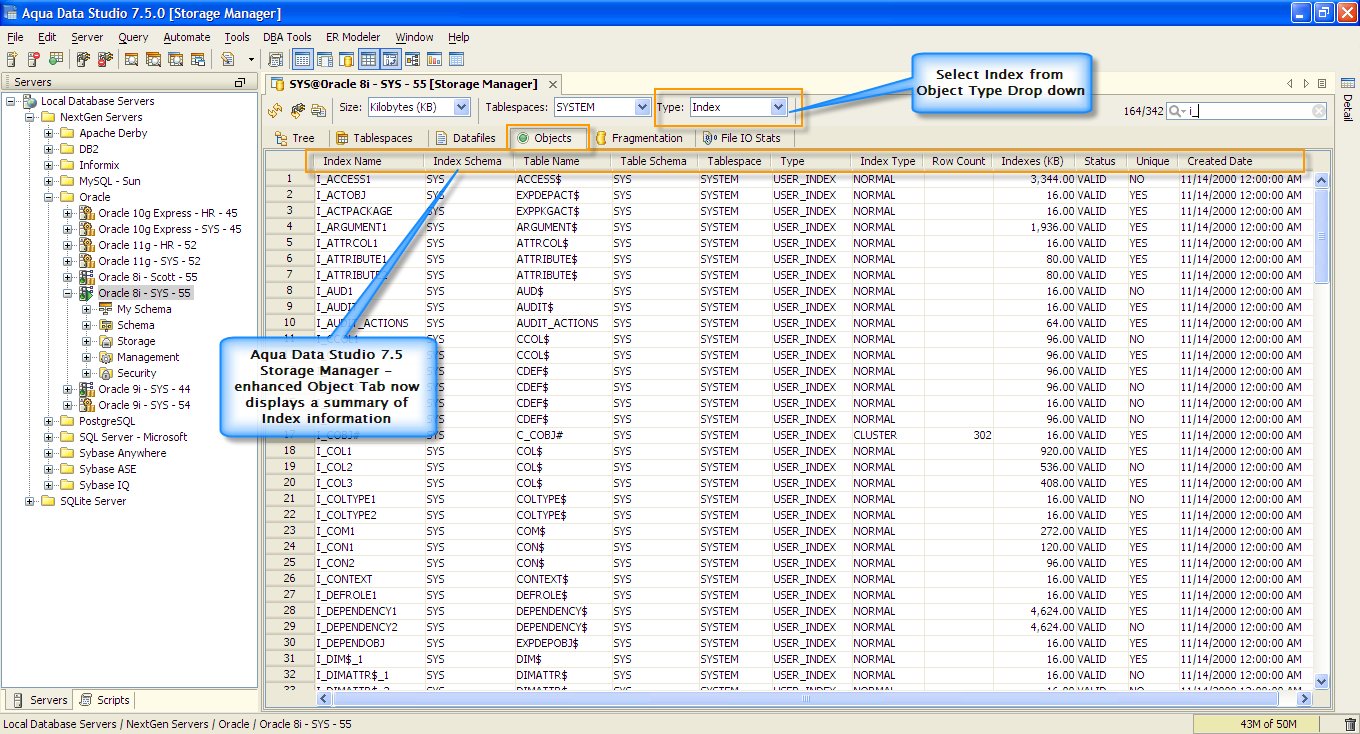1360x734 pixels.
Task: Switch to the Scripts tab
Action: (105, 700)
